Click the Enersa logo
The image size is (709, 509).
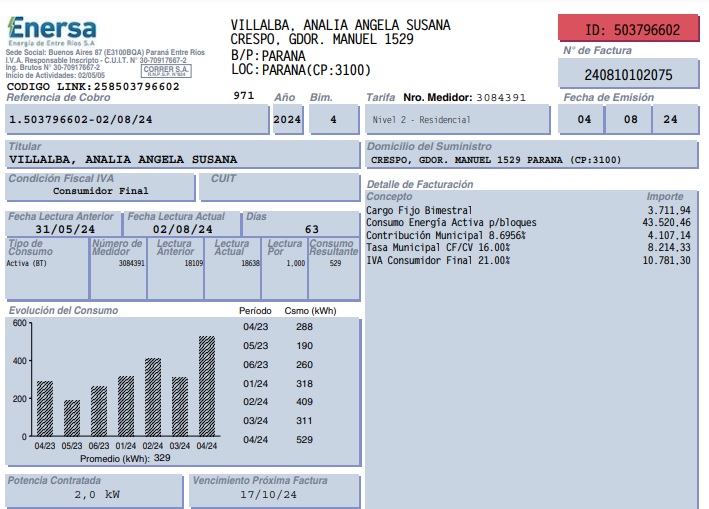(52, 30)
